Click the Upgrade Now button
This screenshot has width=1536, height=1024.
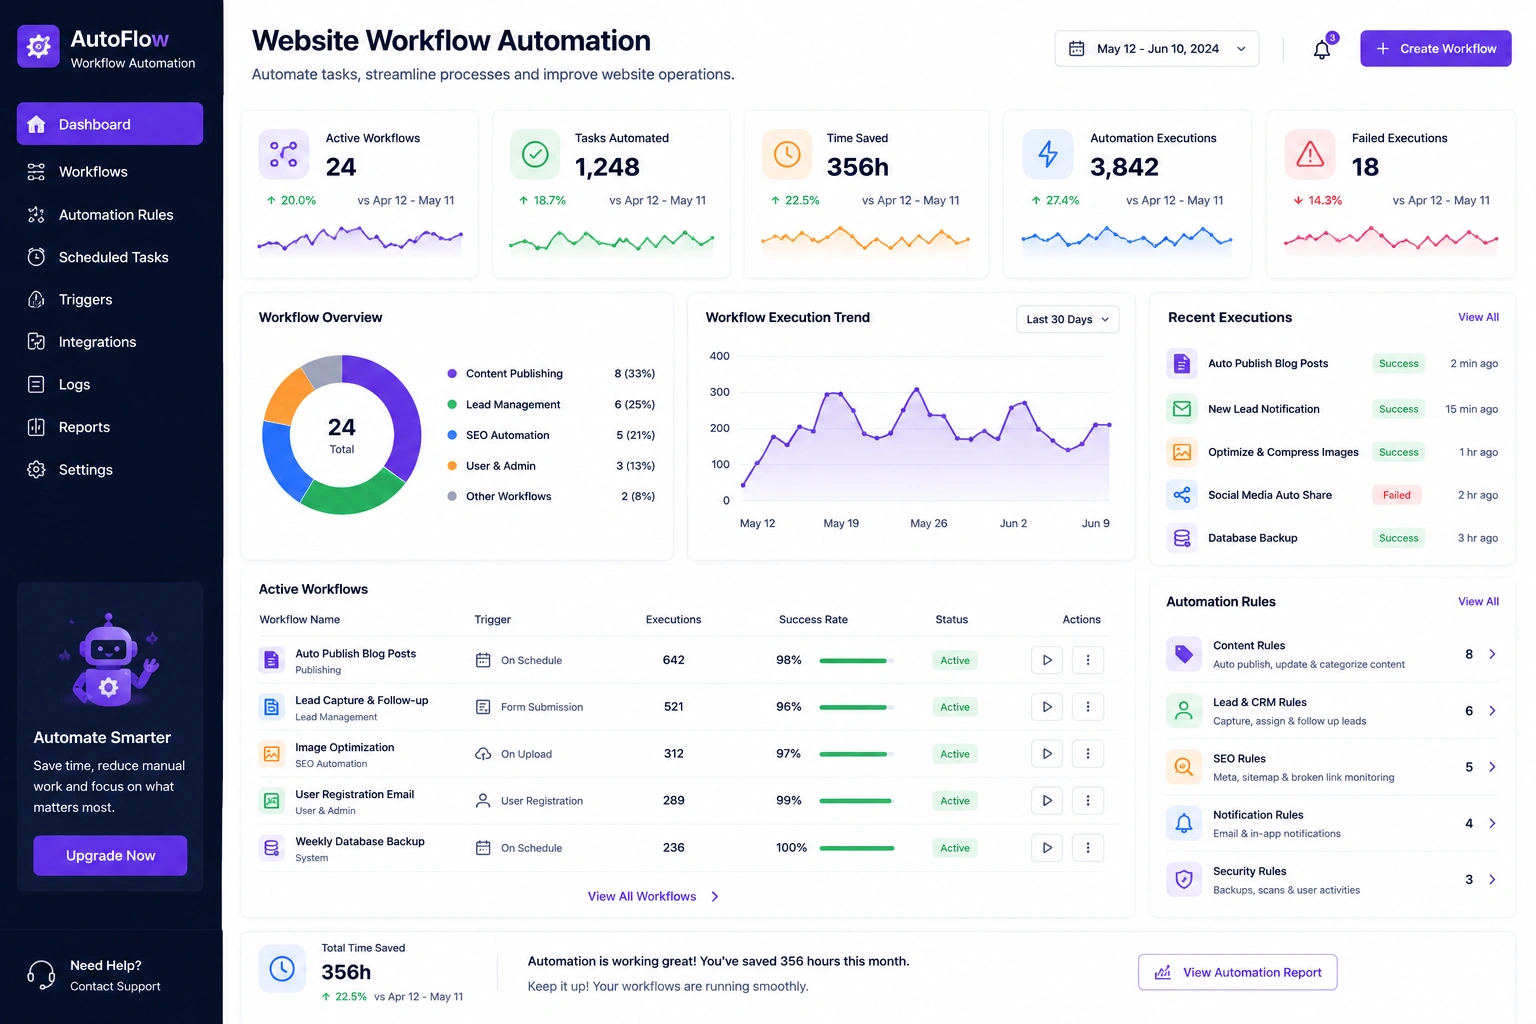point(110,856)
